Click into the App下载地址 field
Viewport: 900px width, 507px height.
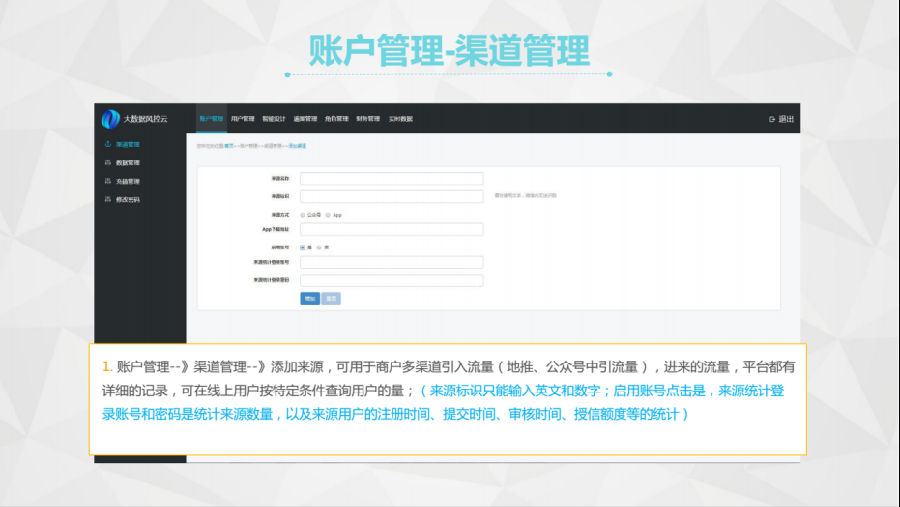(391, 229)
